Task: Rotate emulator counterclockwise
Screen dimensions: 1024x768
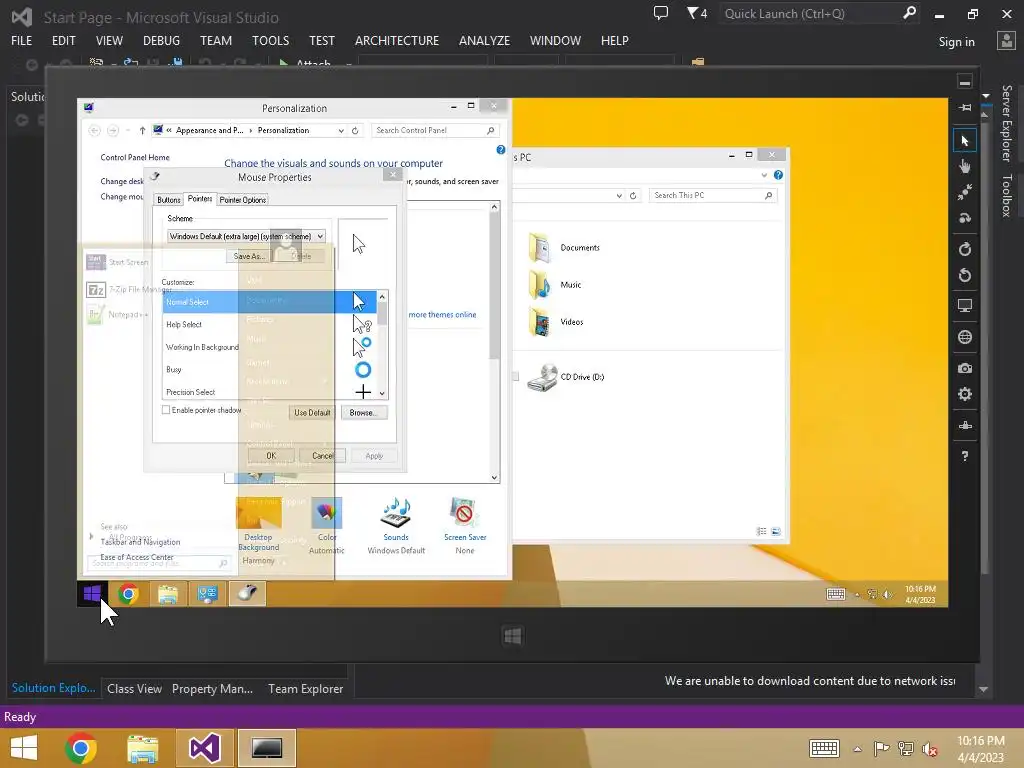Action: pyautogui.click(x=965, y=276)
